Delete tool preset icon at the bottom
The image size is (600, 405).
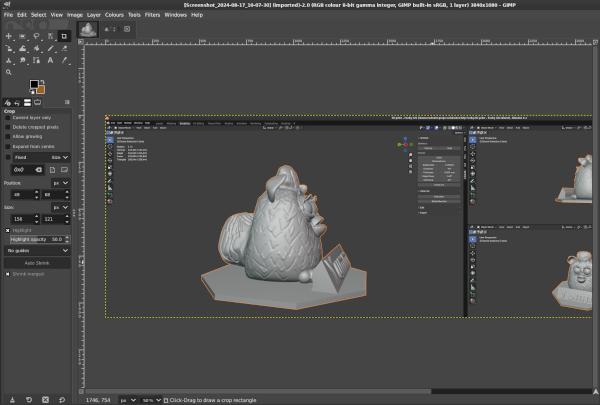coord(45,400)
